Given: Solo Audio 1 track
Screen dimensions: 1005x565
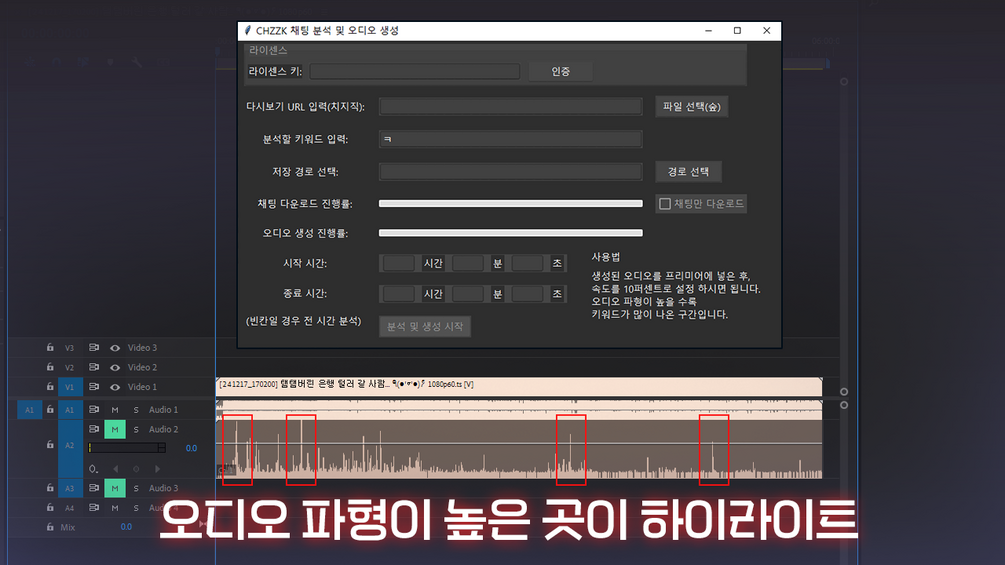Looking at the screenshot, I should click(136, 410).
